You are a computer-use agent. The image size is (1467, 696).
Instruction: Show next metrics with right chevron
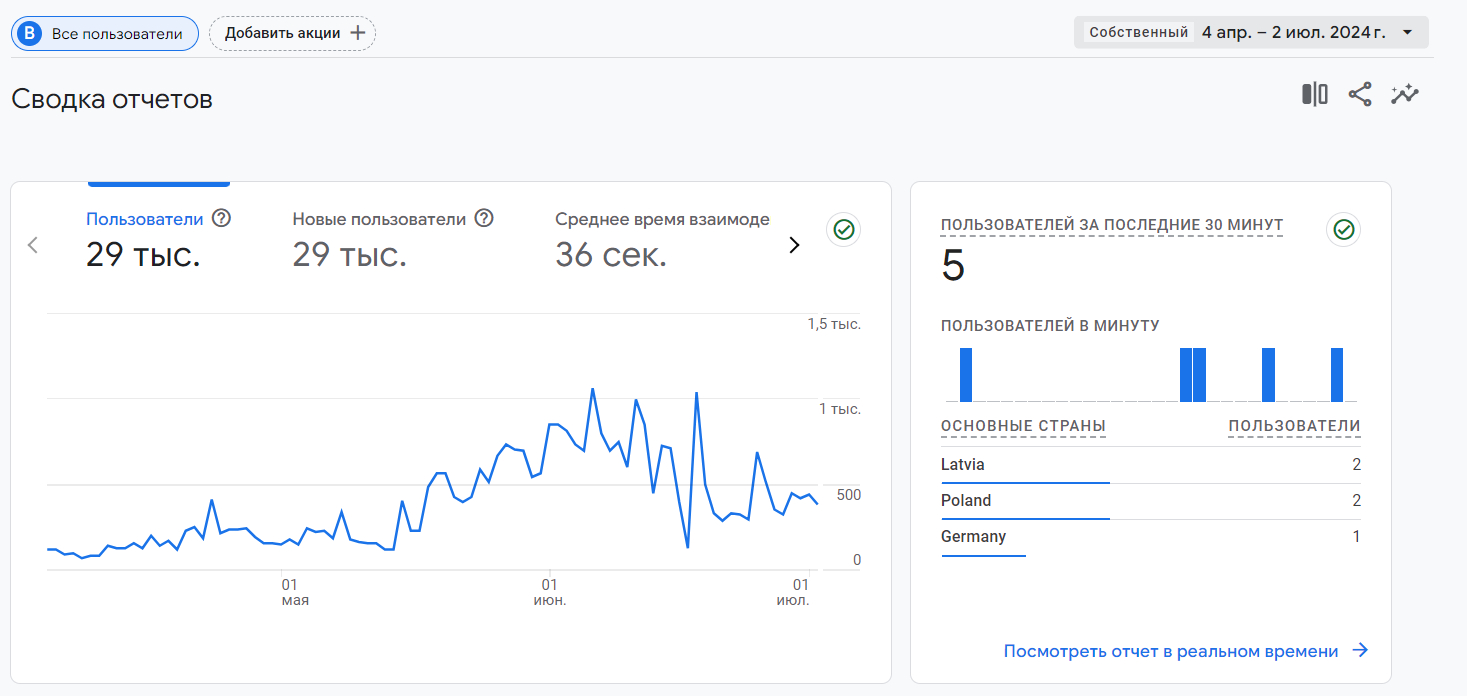point(794,245)
